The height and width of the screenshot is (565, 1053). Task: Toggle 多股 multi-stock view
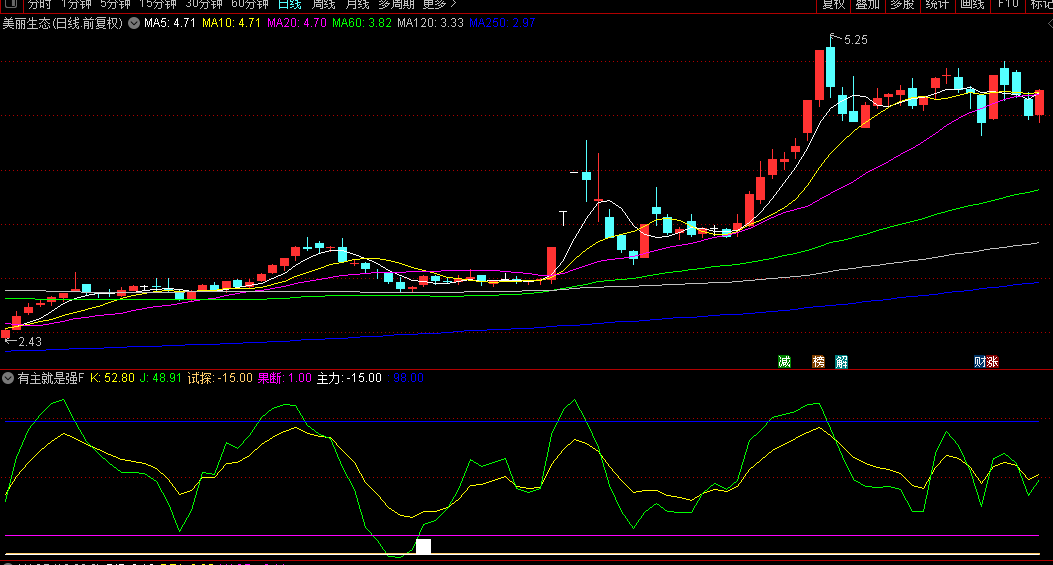click(902, 5)
